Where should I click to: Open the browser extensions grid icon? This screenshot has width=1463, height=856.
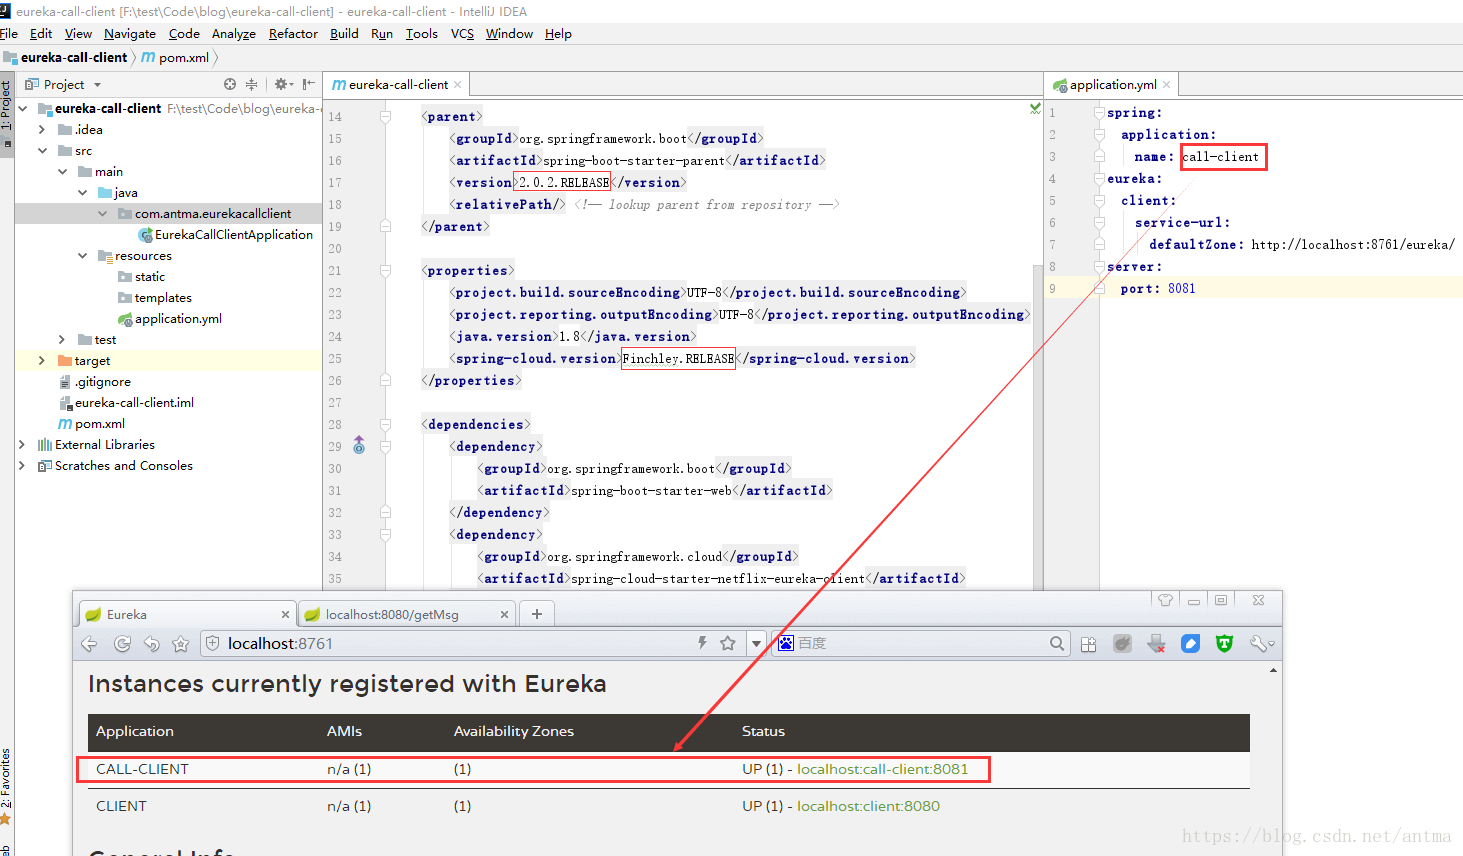1089,644
